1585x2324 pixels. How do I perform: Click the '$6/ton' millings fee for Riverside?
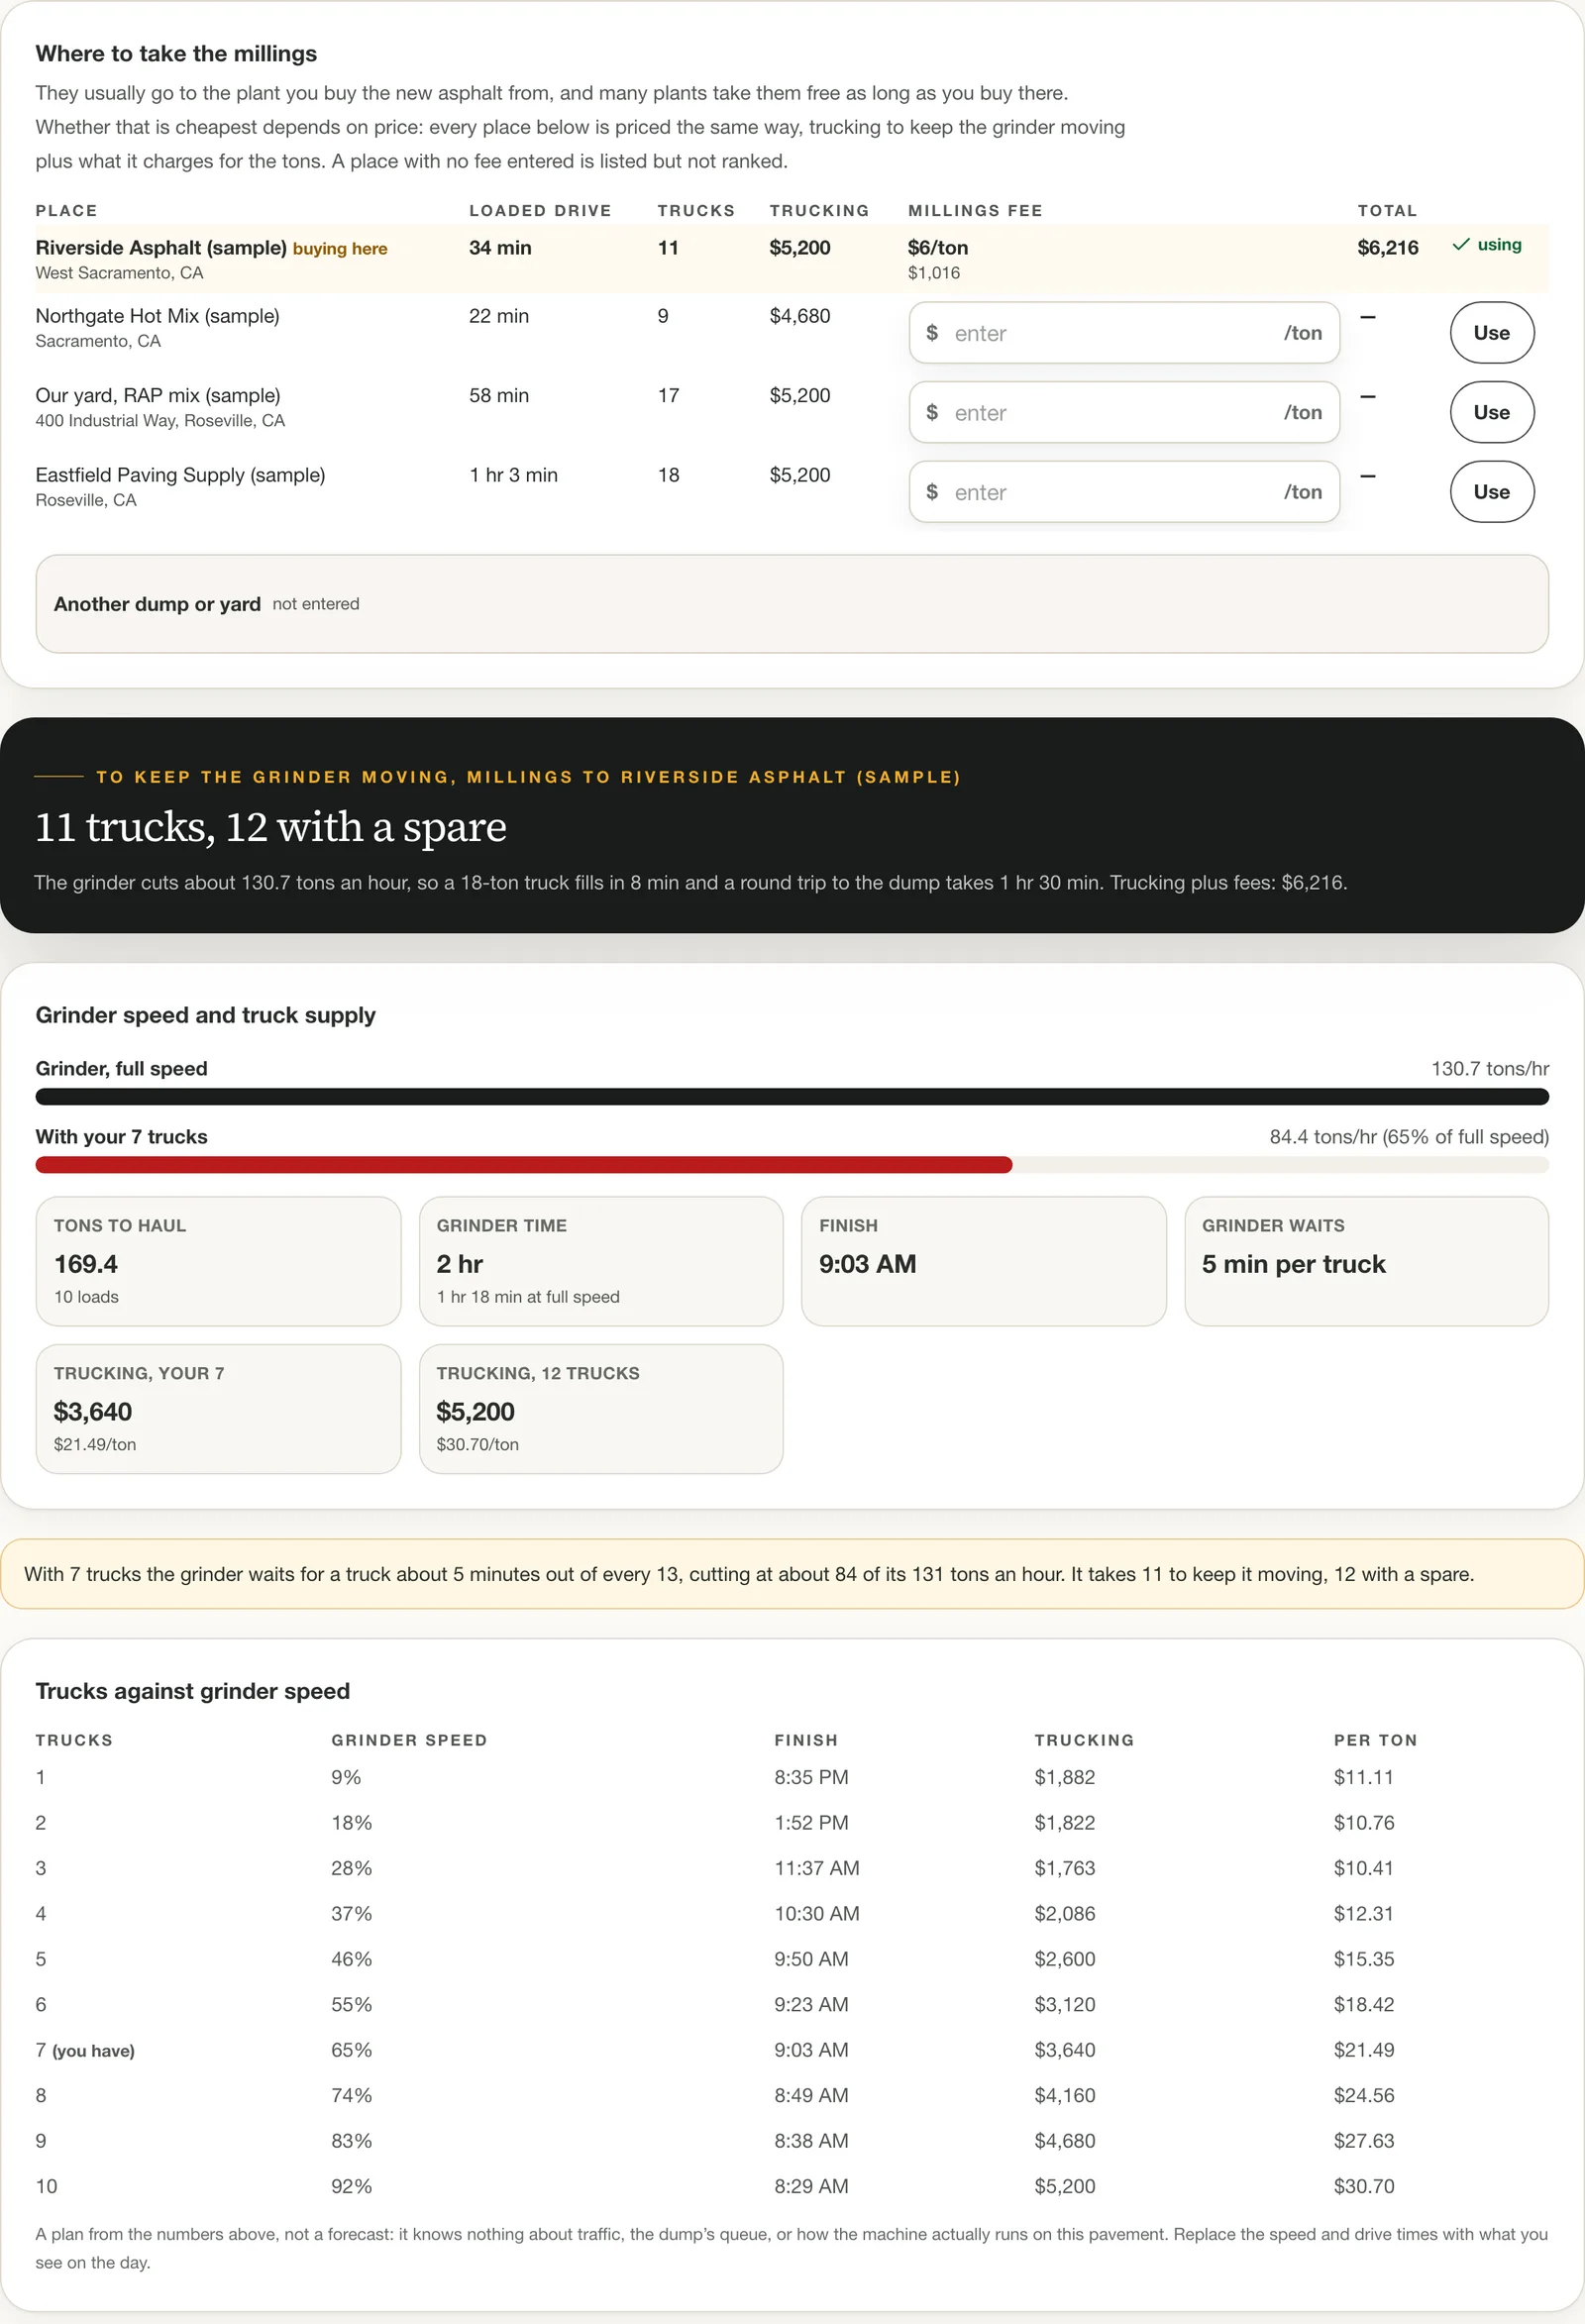click(x=938, y=248)
